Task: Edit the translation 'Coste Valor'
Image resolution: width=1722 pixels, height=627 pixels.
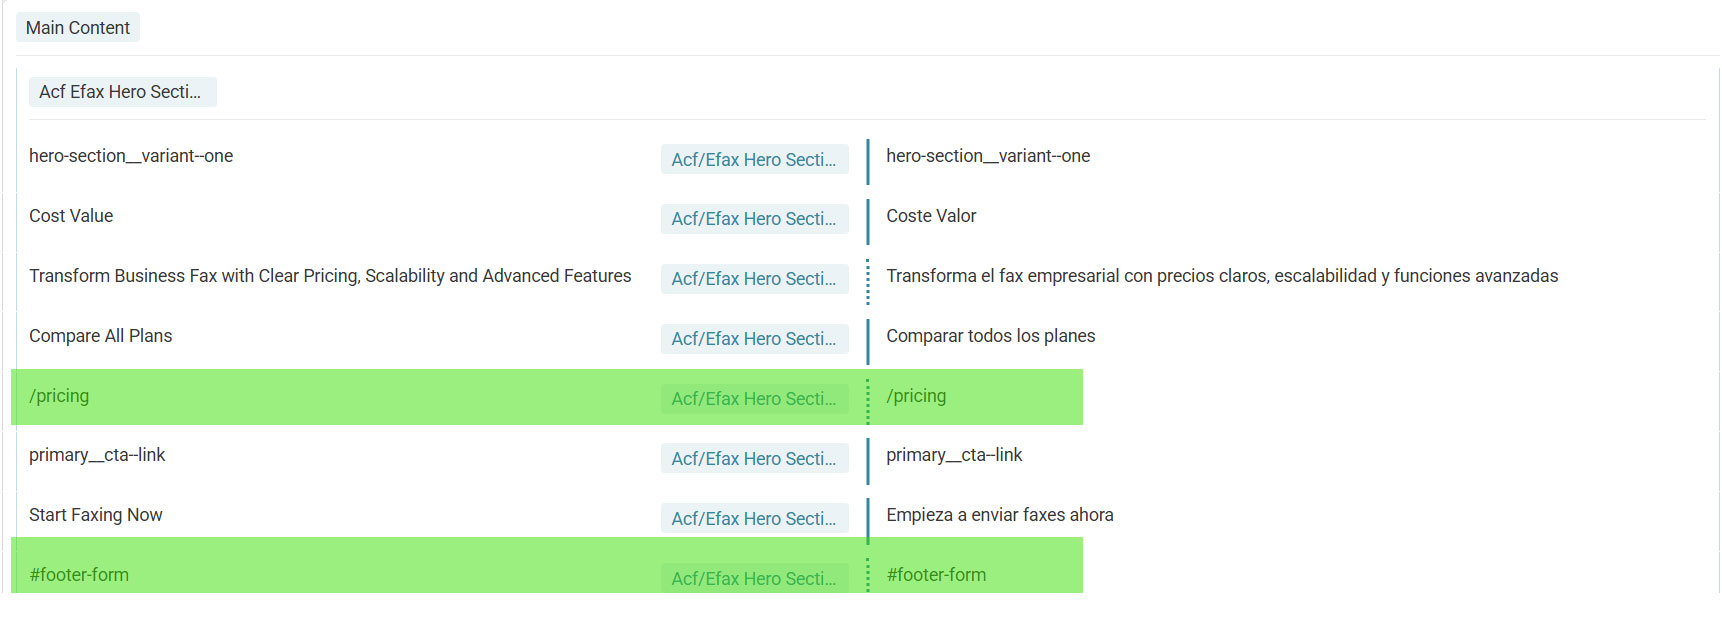Action: coord(931,216)
